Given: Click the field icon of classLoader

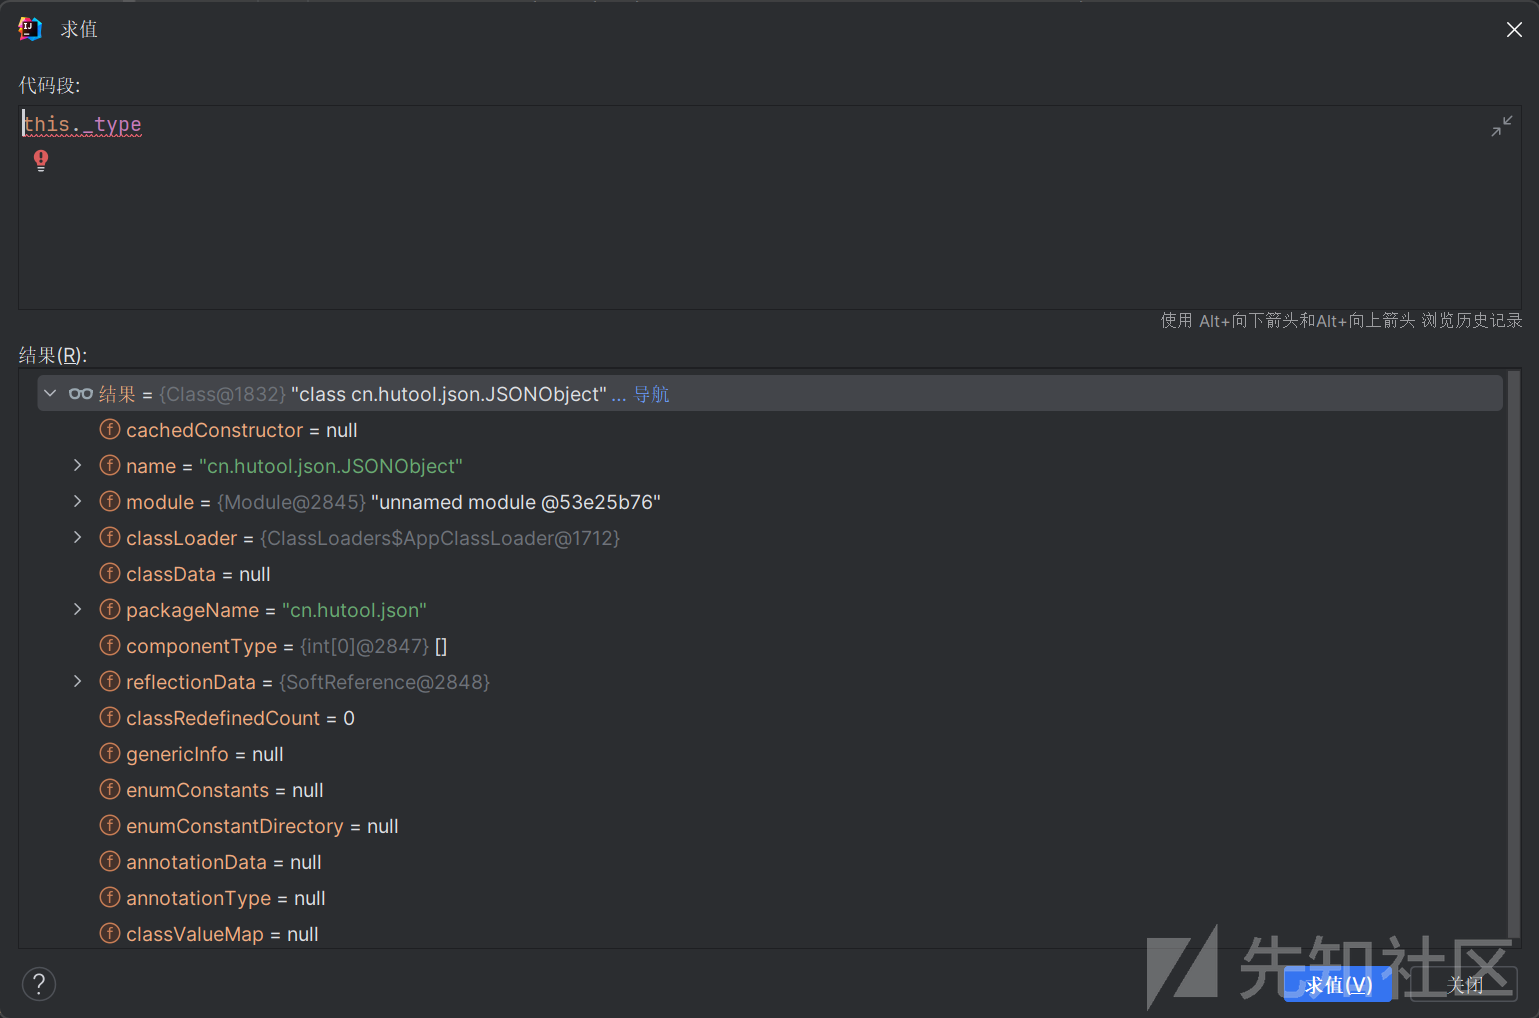Looking at the screenshot, I should [x=110, y=538].
